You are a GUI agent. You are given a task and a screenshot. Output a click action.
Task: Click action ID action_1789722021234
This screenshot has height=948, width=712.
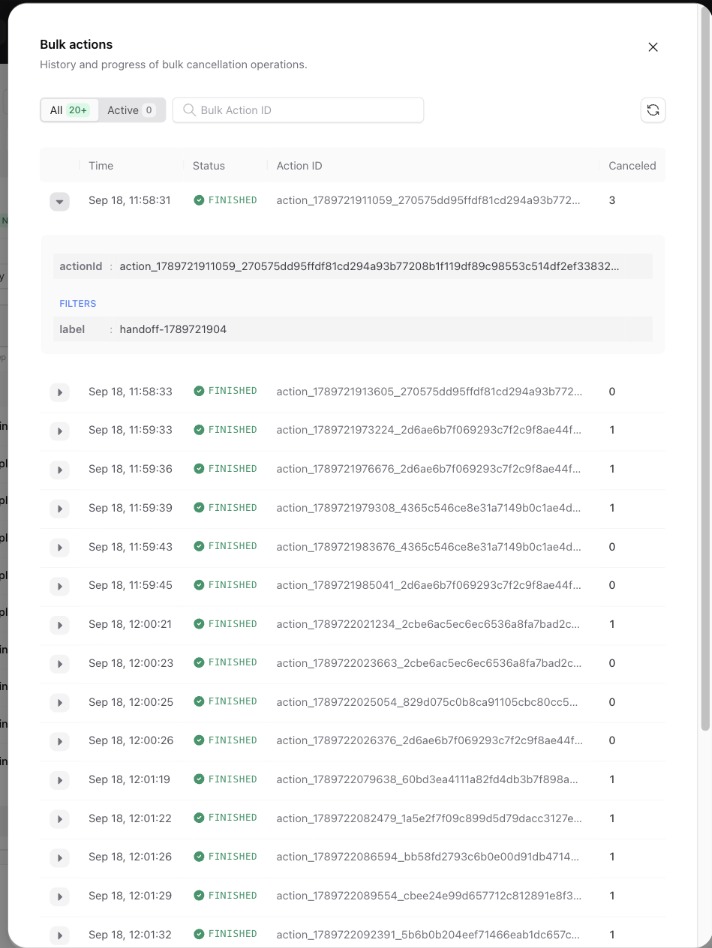point(428,624)
